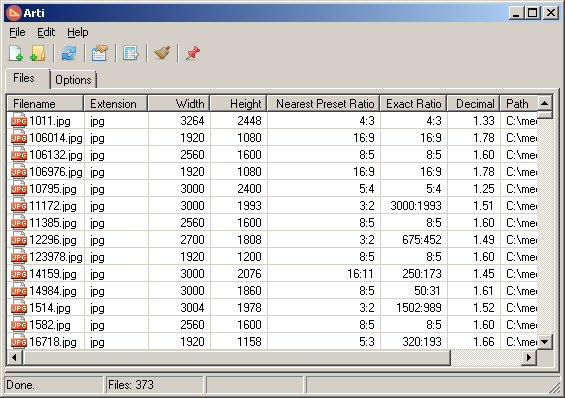Open the File menu
The width and height of the screenshot is (565, 398).
17,32
